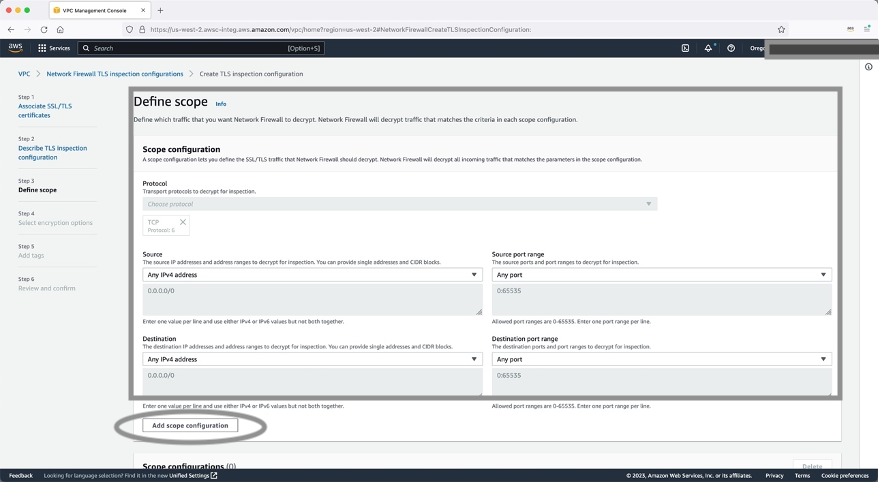
Task: Click the site security lock icon
Action: (x=142, y=30)
